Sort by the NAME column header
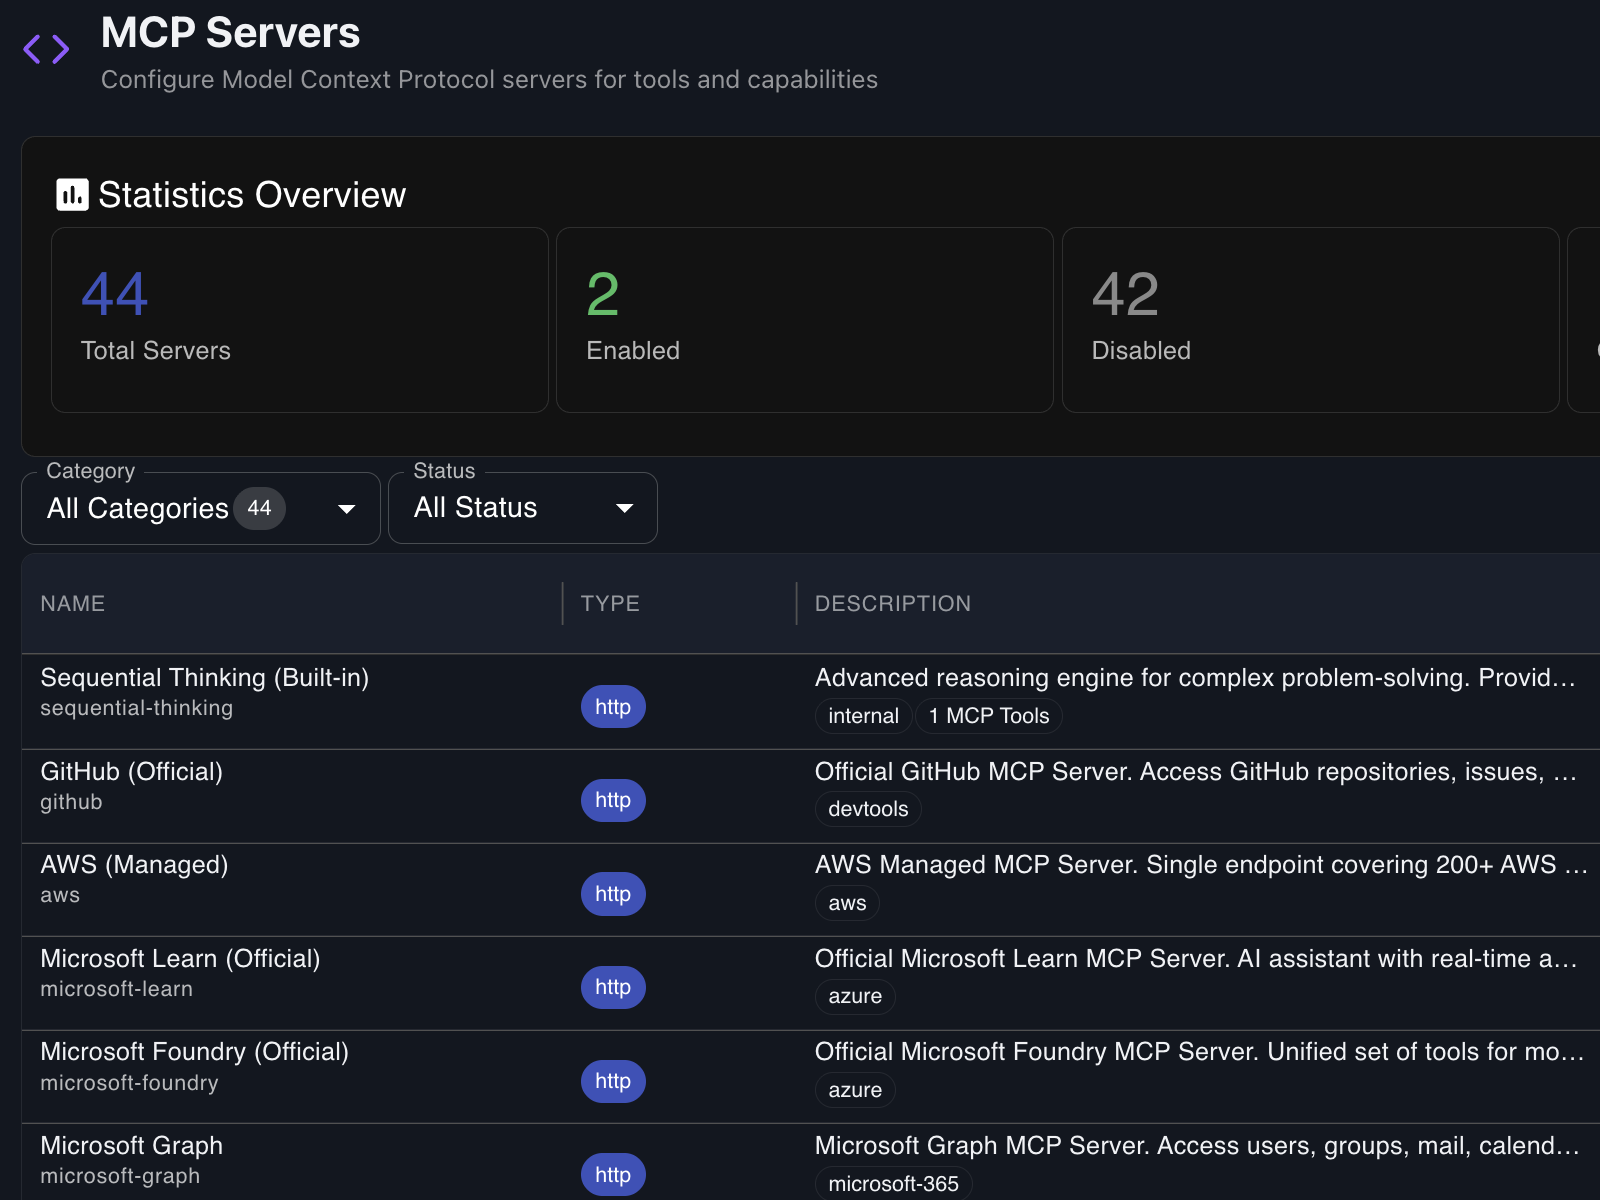 pyautogui.click(x=73, y=604)
